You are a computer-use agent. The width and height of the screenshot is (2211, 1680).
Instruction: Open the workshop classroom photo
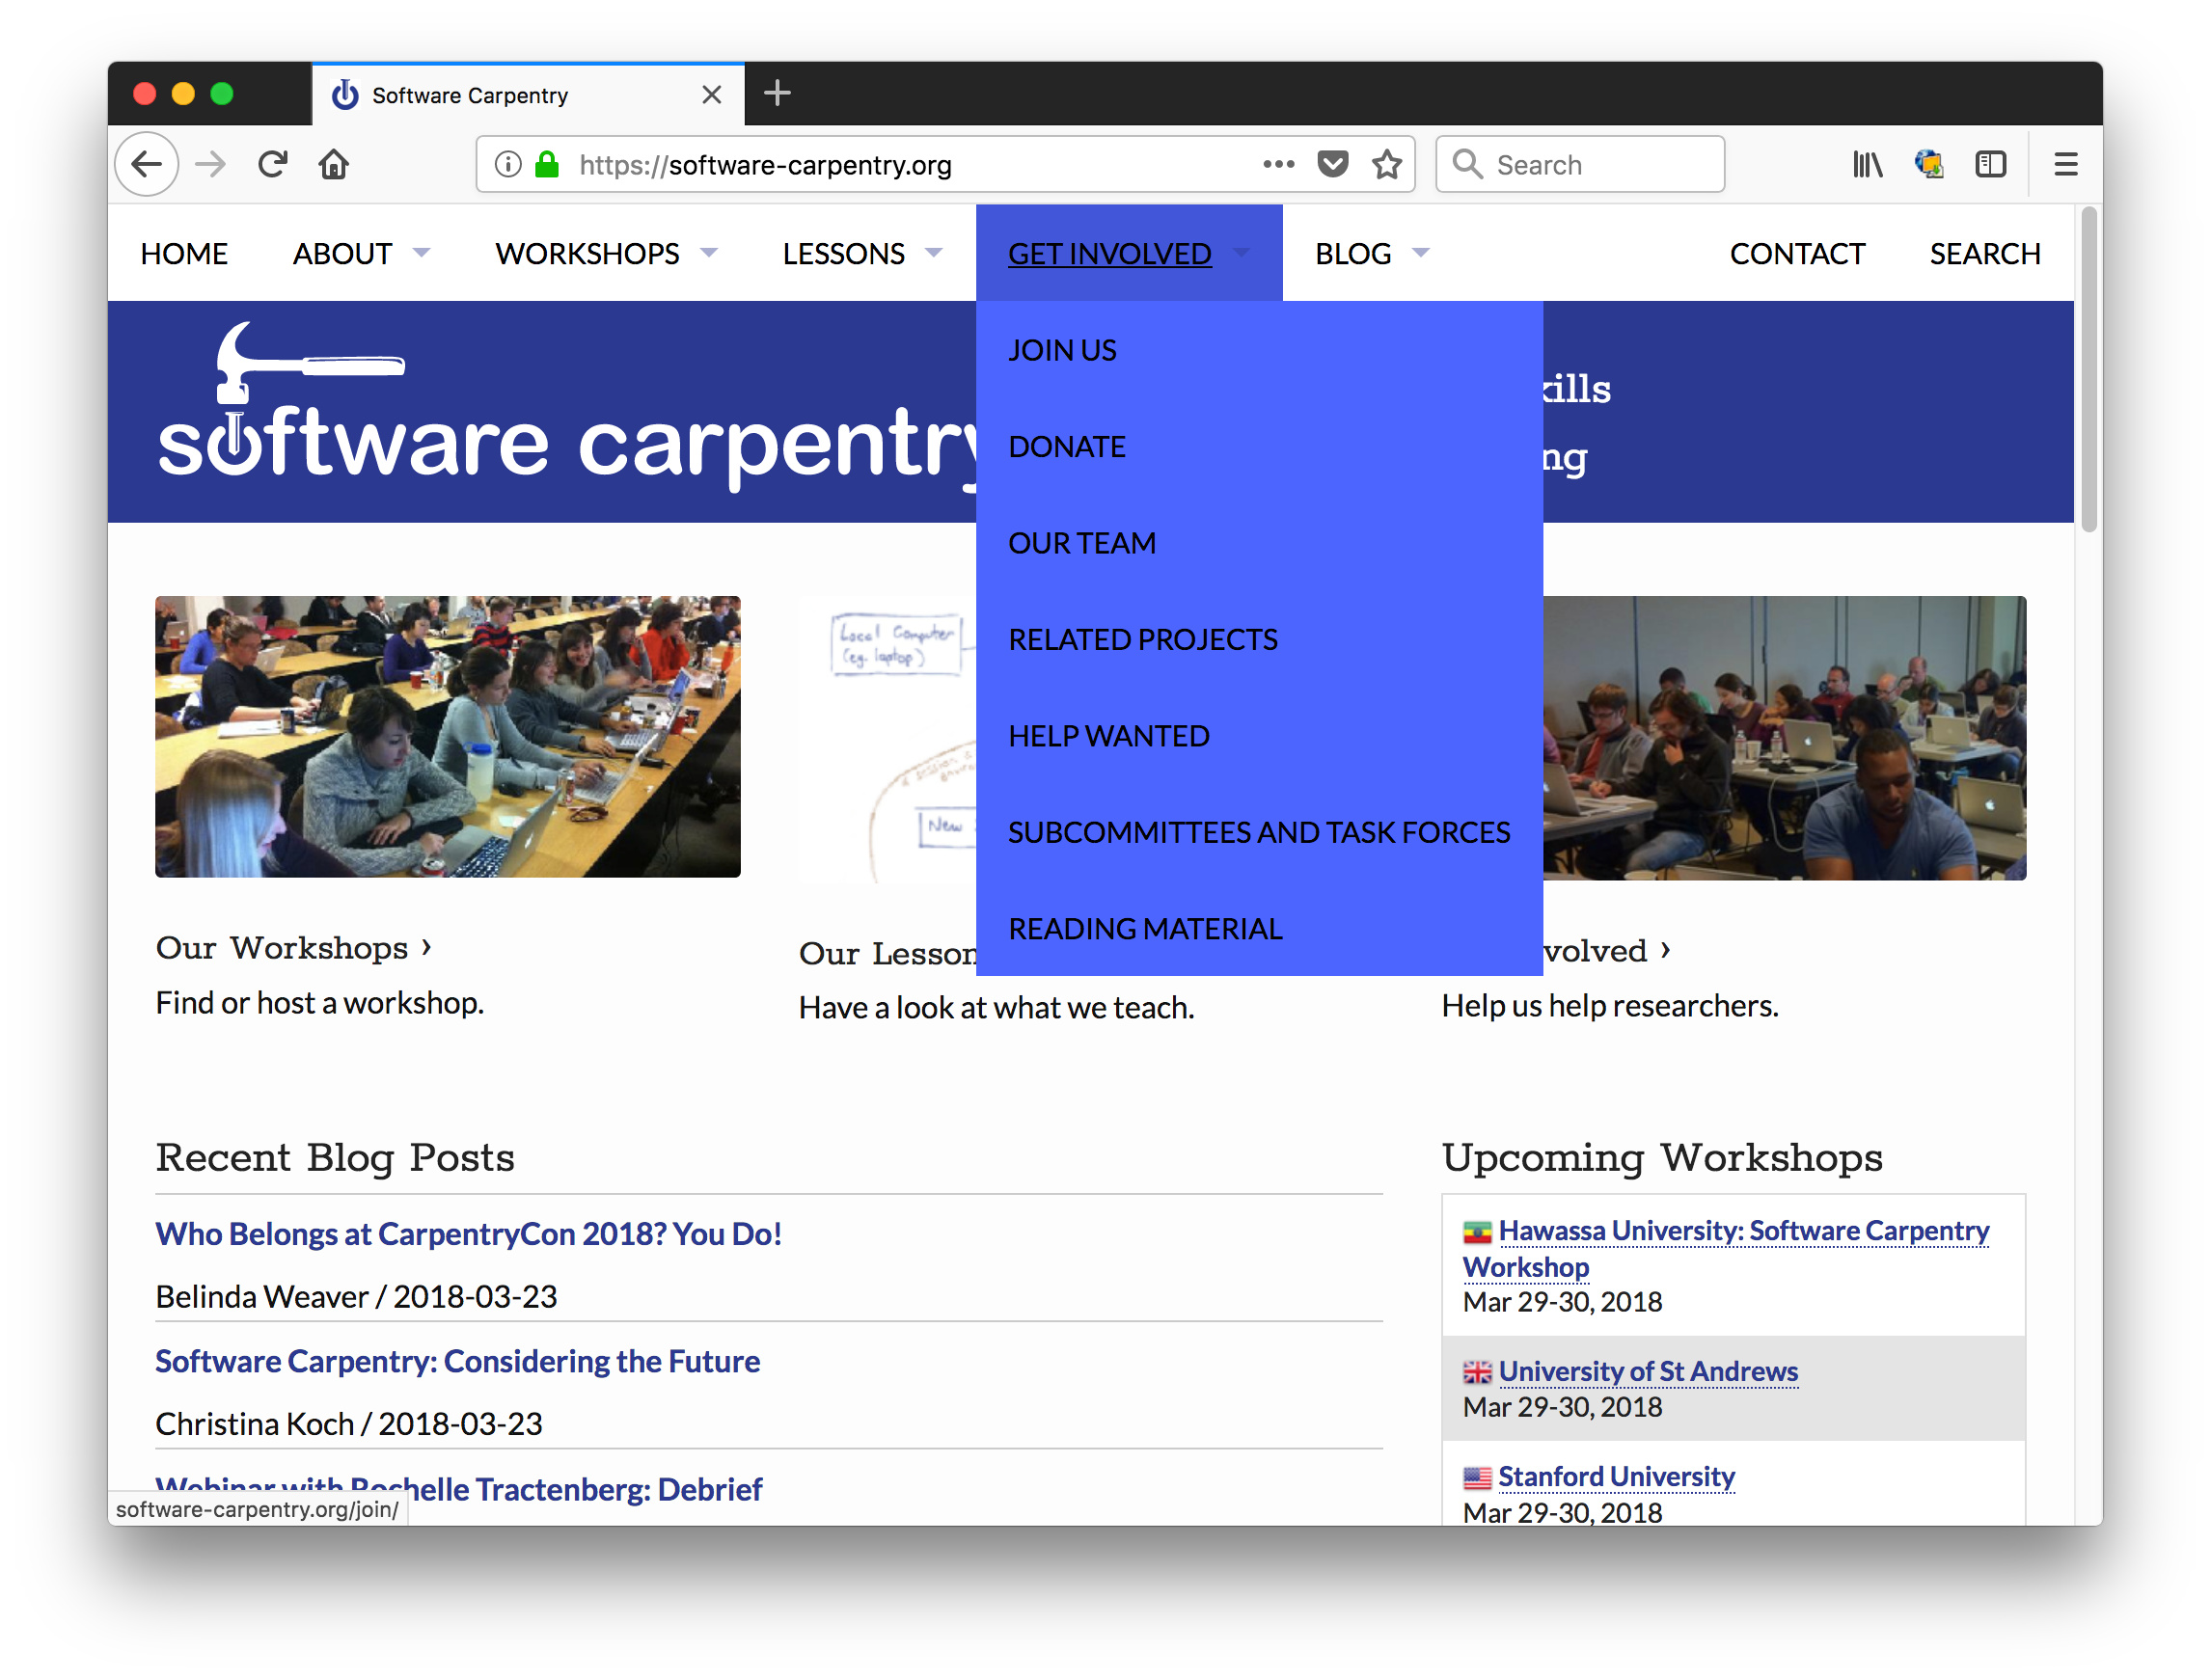point(447,737)
